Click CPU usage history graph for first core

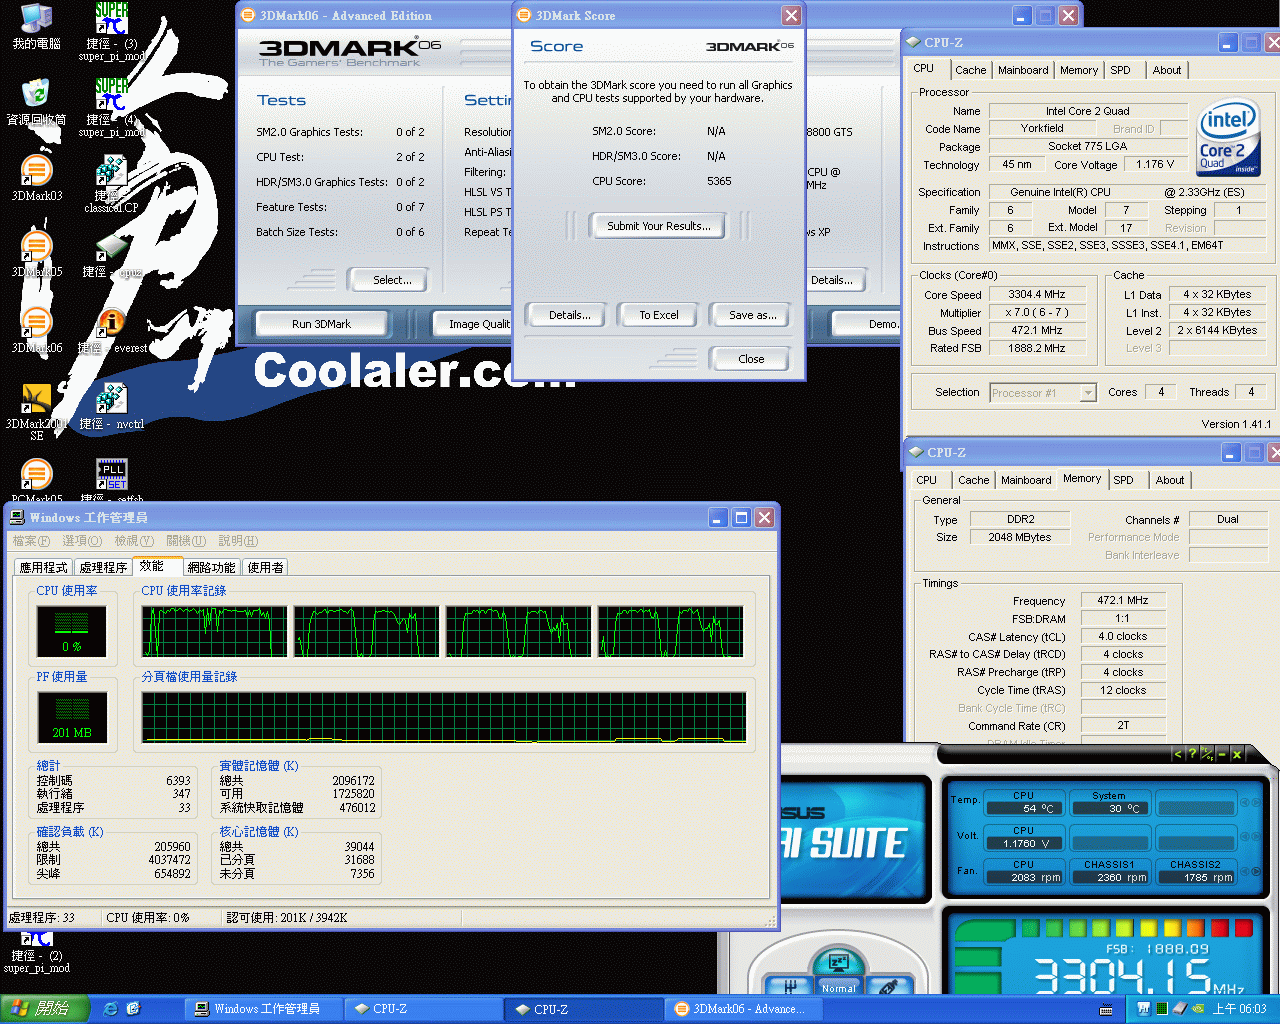pyautogui.click(x=214, y=631)
